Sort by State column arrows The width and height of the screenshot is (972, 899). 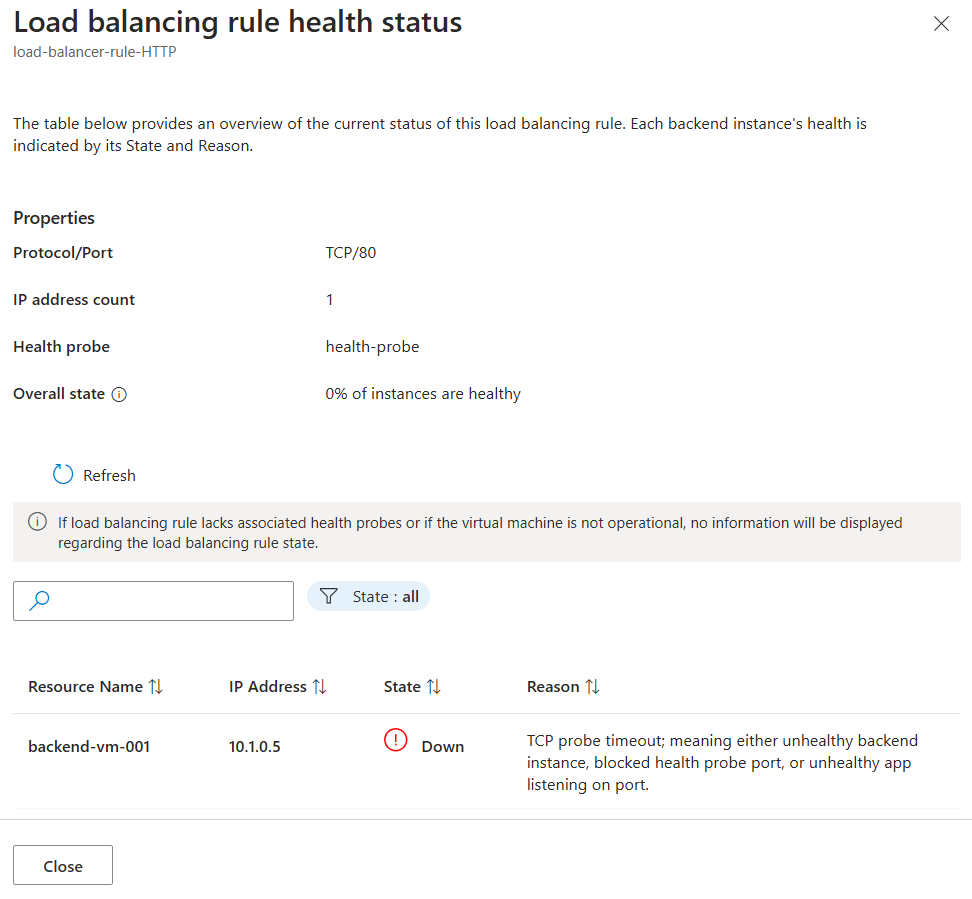433,687
